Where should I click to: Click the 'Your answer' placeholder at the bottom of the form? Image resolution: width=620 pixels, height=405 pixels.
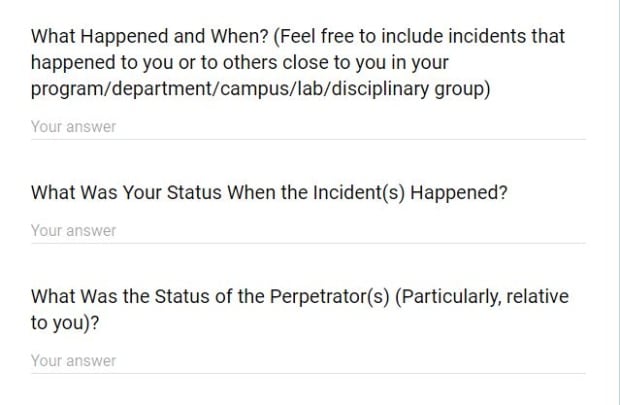[x=74, y=361]
